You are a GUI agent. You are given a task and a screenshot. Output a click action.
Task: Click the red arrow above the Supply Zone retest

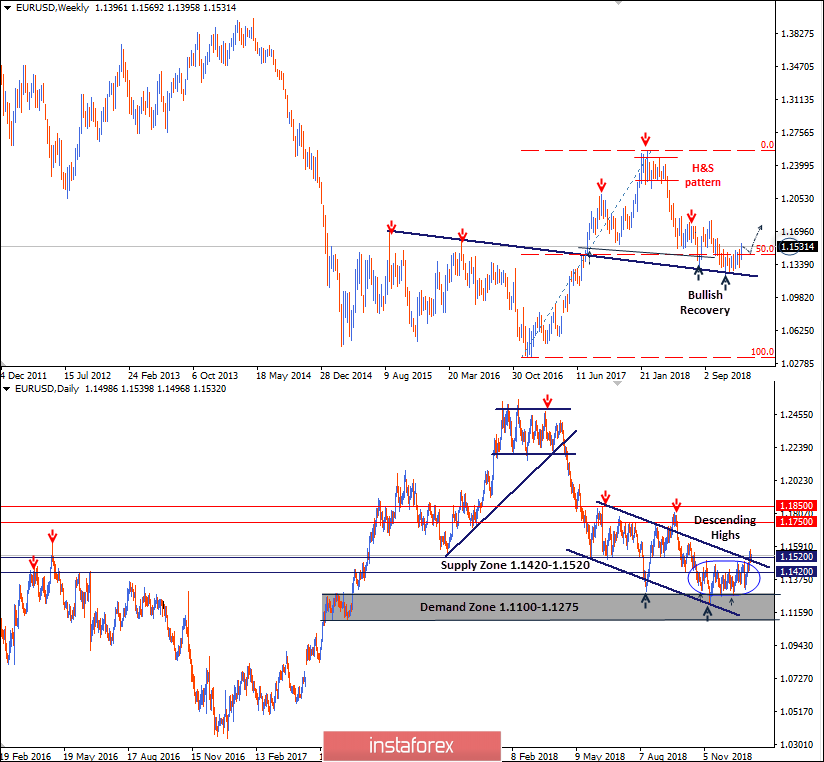click(676, 505)
